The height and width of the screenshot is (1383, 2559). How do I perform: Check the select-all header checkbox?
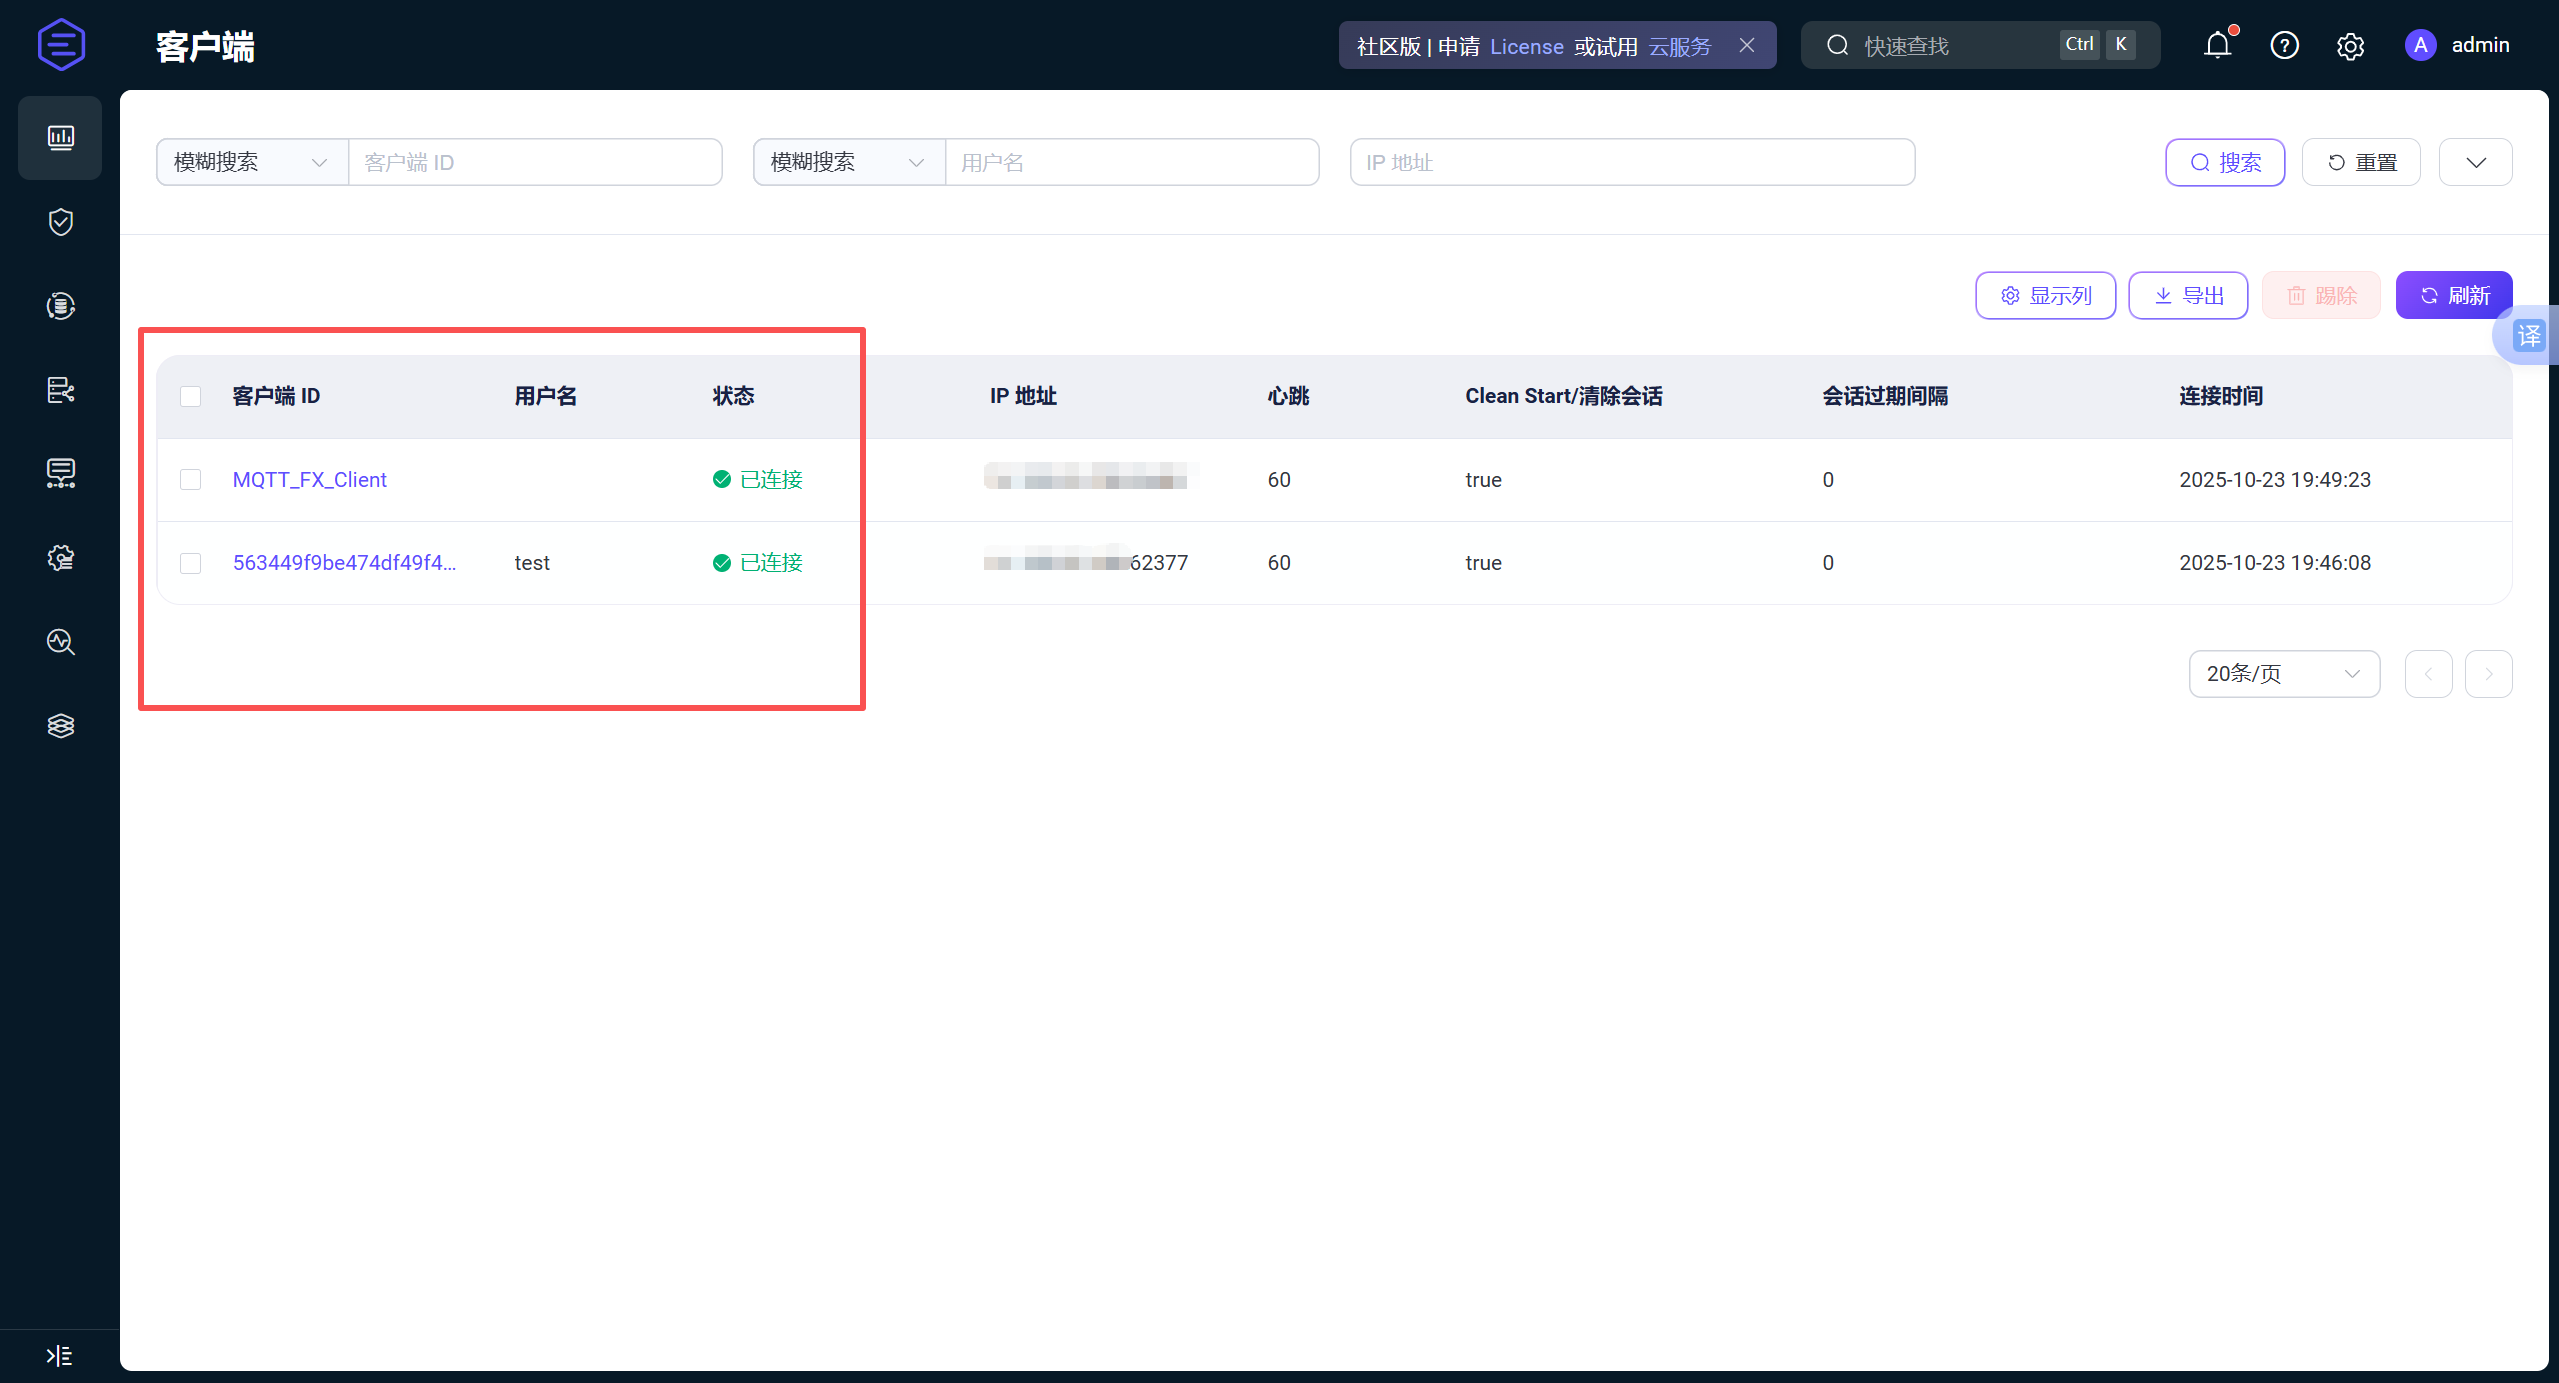pos(190,396)
